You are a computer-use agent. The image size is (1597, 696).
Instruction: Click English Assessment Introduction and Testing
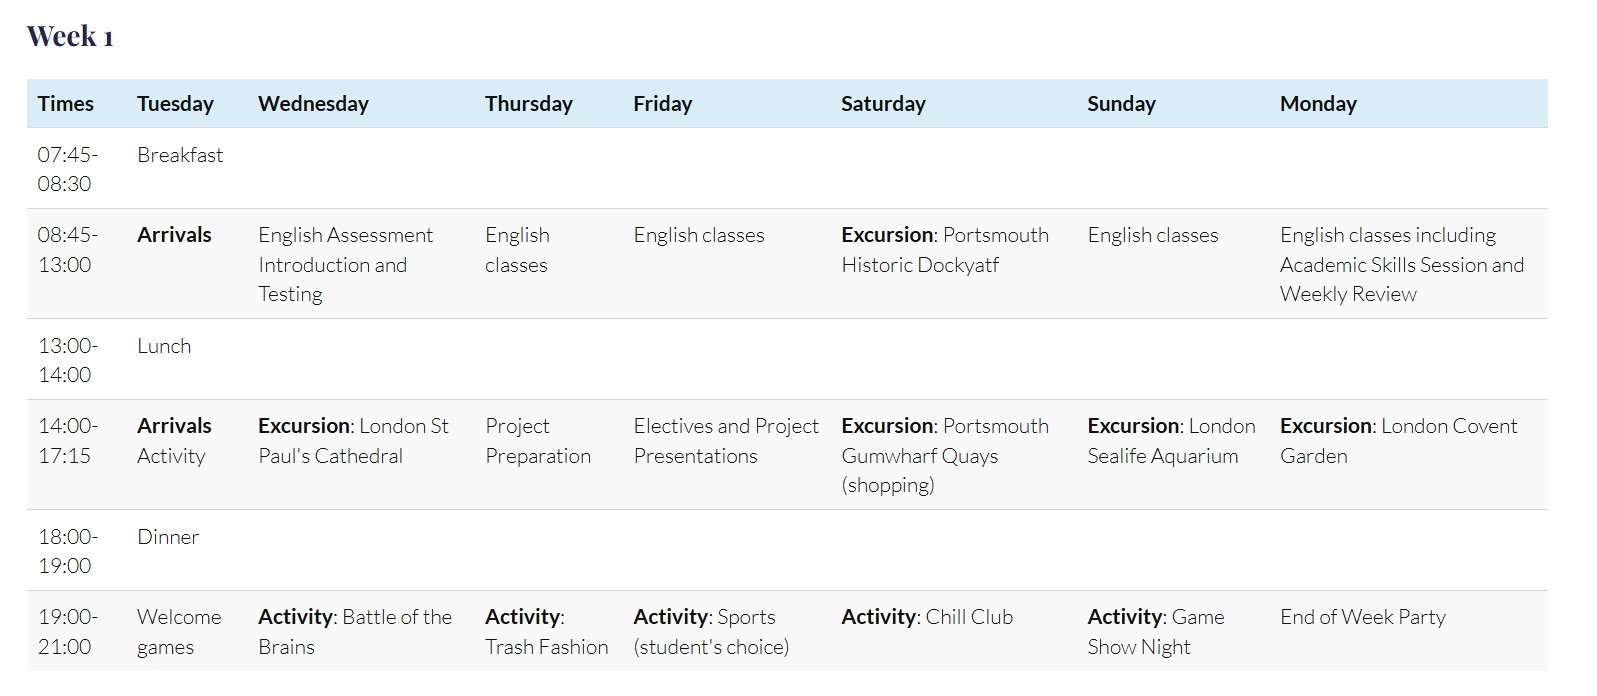point(345,264)
